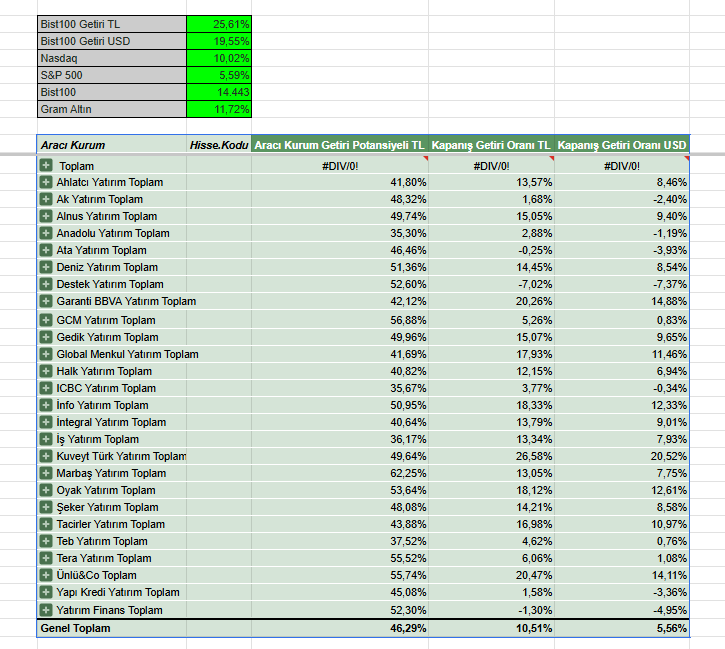Viewport: 725px width, 649px height.
Task: Expand Ünlü&Co Toplam group
Action: [x=46, y=575]
